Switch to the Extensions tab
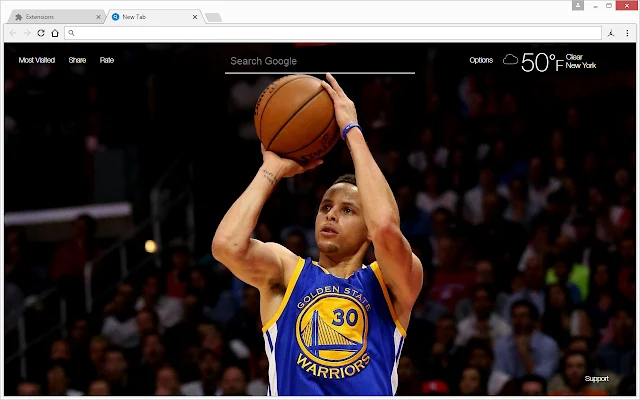The width and height of the screenshot is (640, 400). pyautogui.click(x=56, y=17)
